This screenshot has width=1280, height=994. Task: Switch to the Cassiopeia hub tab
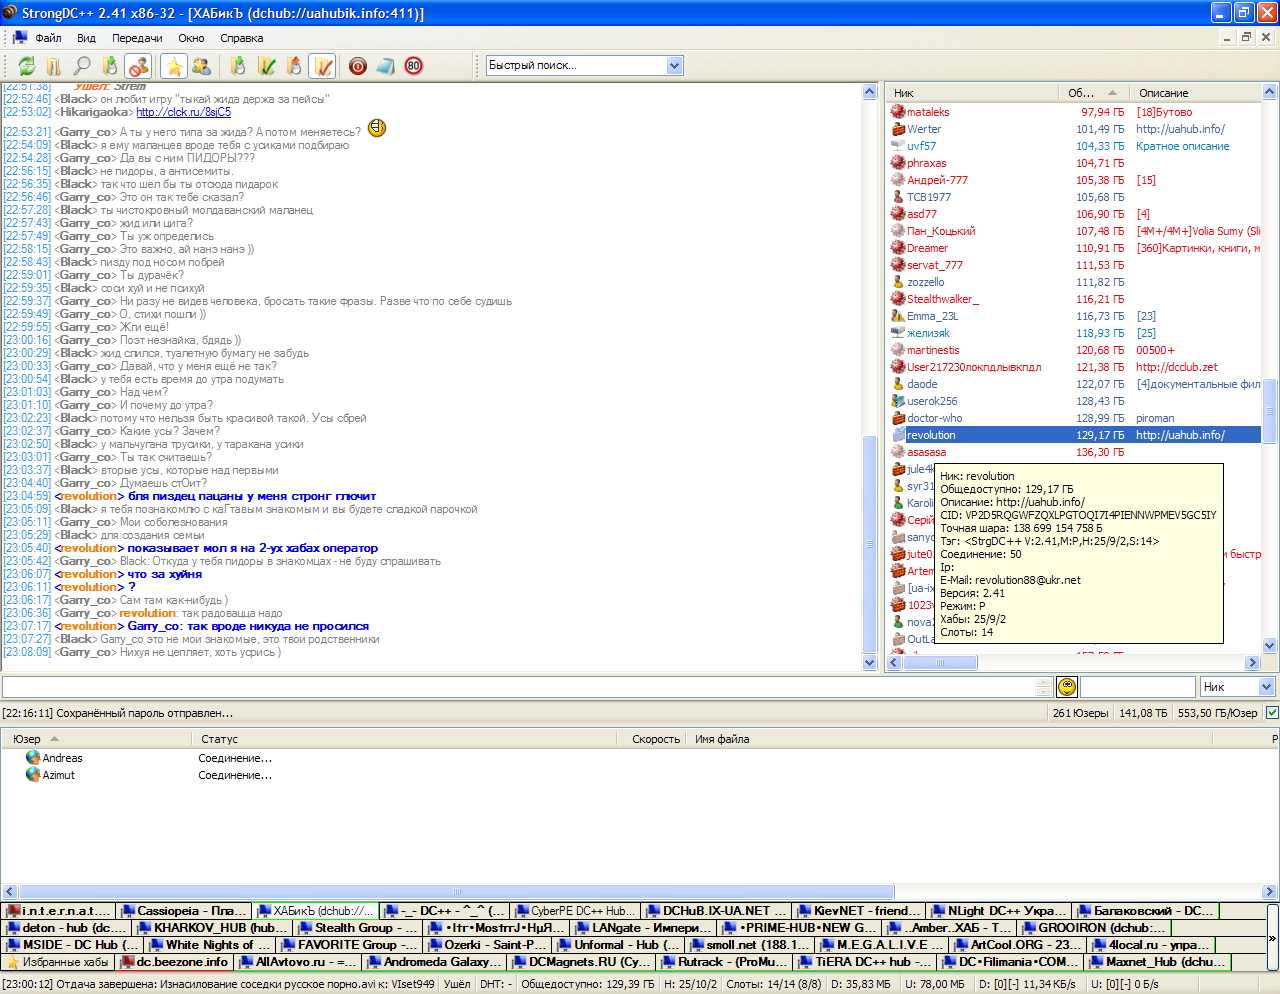point(184,911)
